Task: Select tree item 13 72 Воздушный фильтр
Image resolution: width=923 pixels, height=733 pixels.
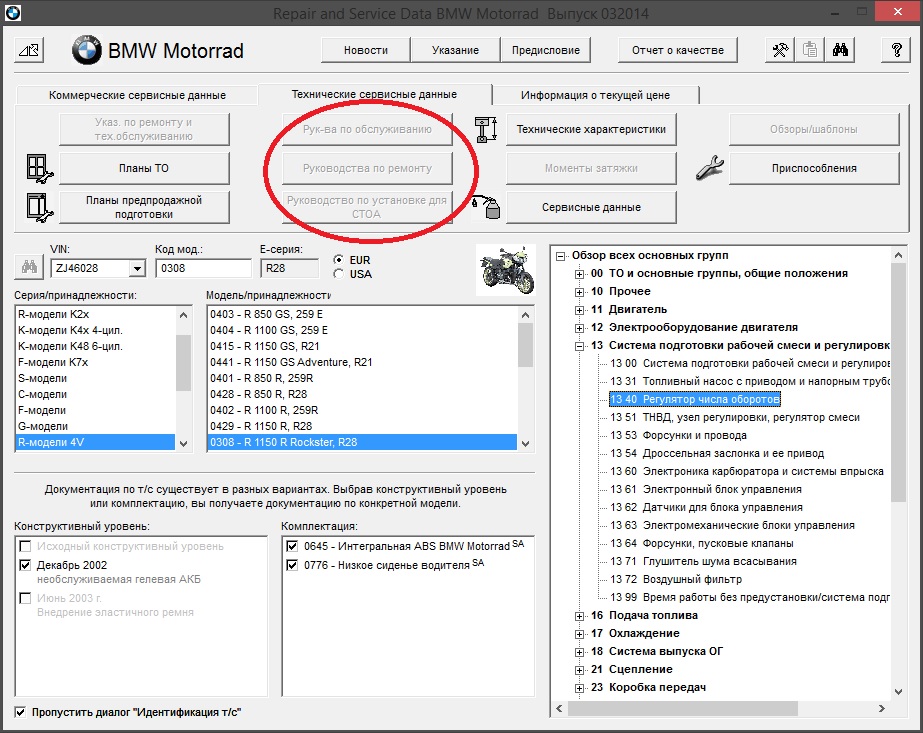Action: (x=676, y=579)
